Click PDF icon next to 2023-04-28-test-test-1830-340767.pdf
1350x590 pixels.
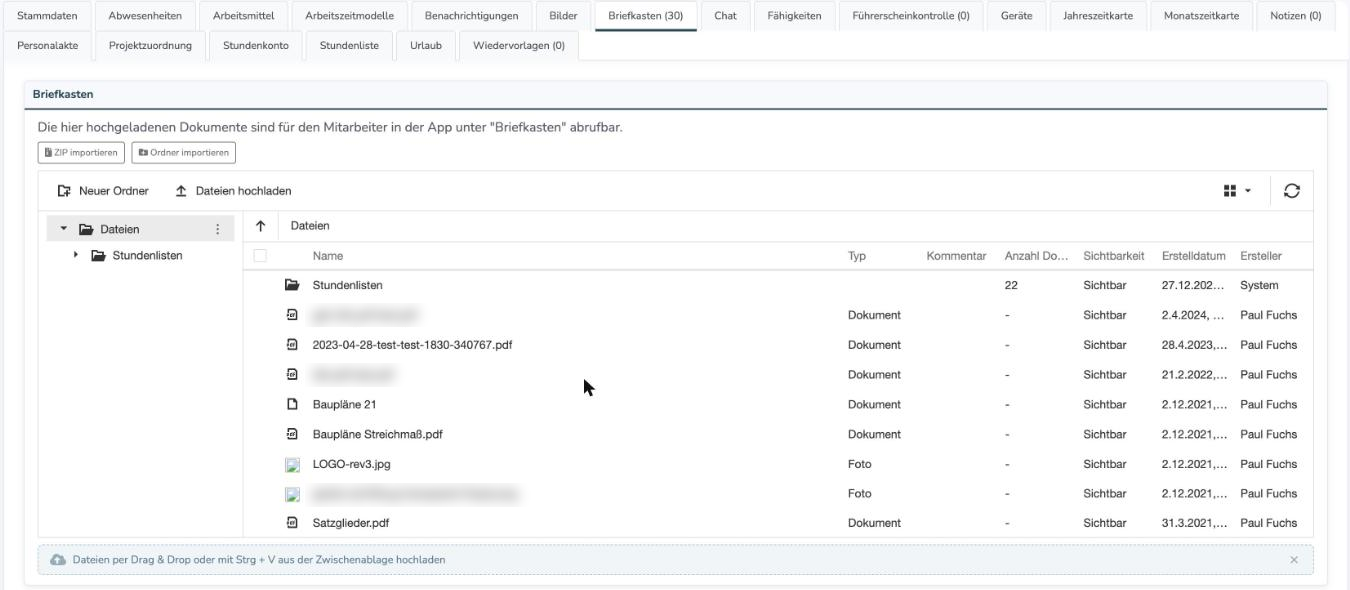coord(292,345)
